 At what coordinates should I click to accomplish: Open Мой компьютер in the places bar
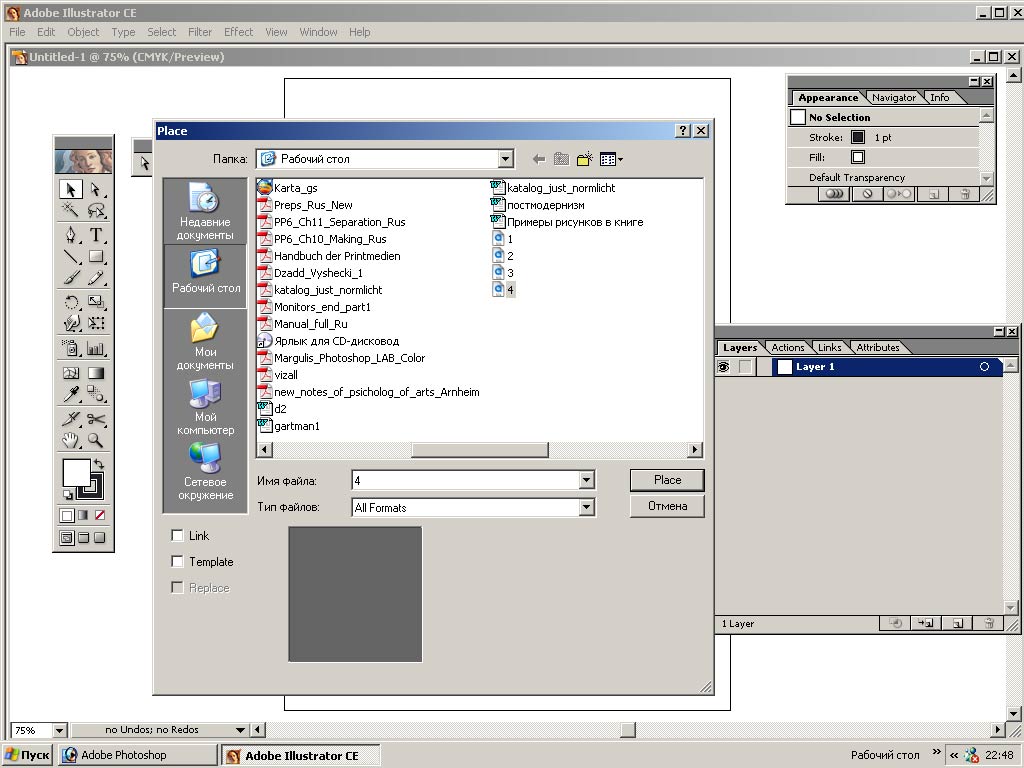click(x=205, y=407)
